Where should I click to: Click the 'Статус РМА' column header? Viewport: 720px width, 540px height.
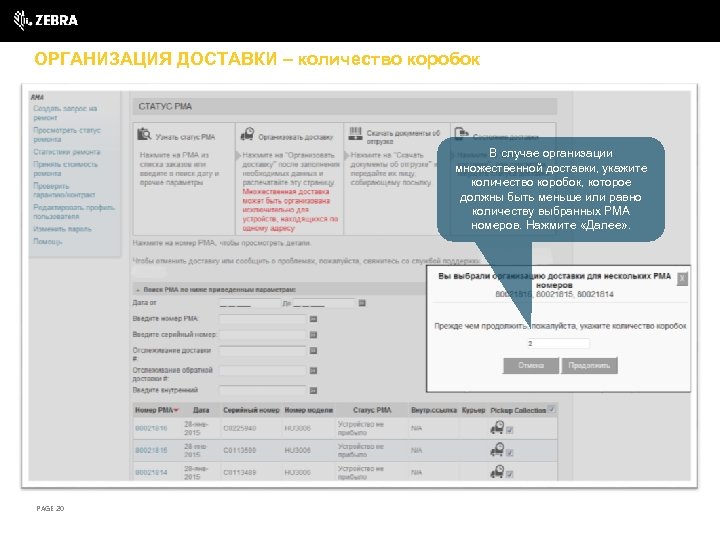372,410
